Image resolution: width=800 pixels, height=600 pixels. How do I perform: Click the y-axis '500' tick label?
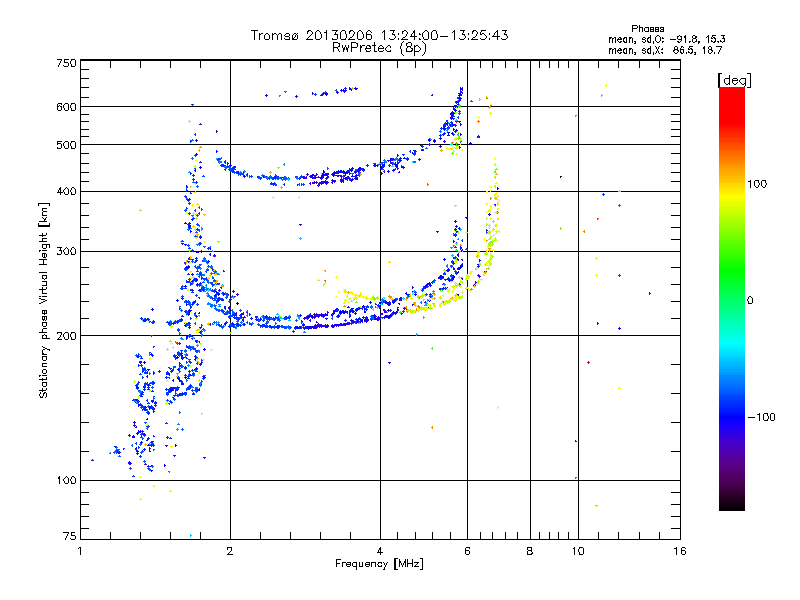(66, 145)
